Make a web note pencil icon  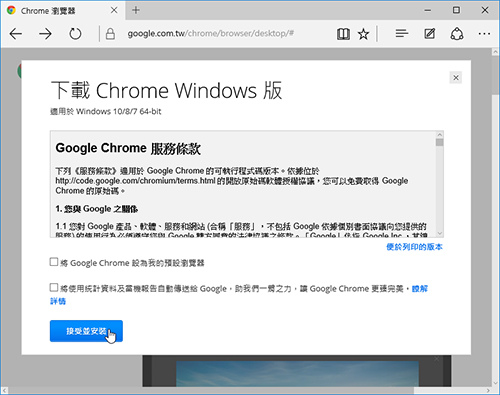coord(429,33)
